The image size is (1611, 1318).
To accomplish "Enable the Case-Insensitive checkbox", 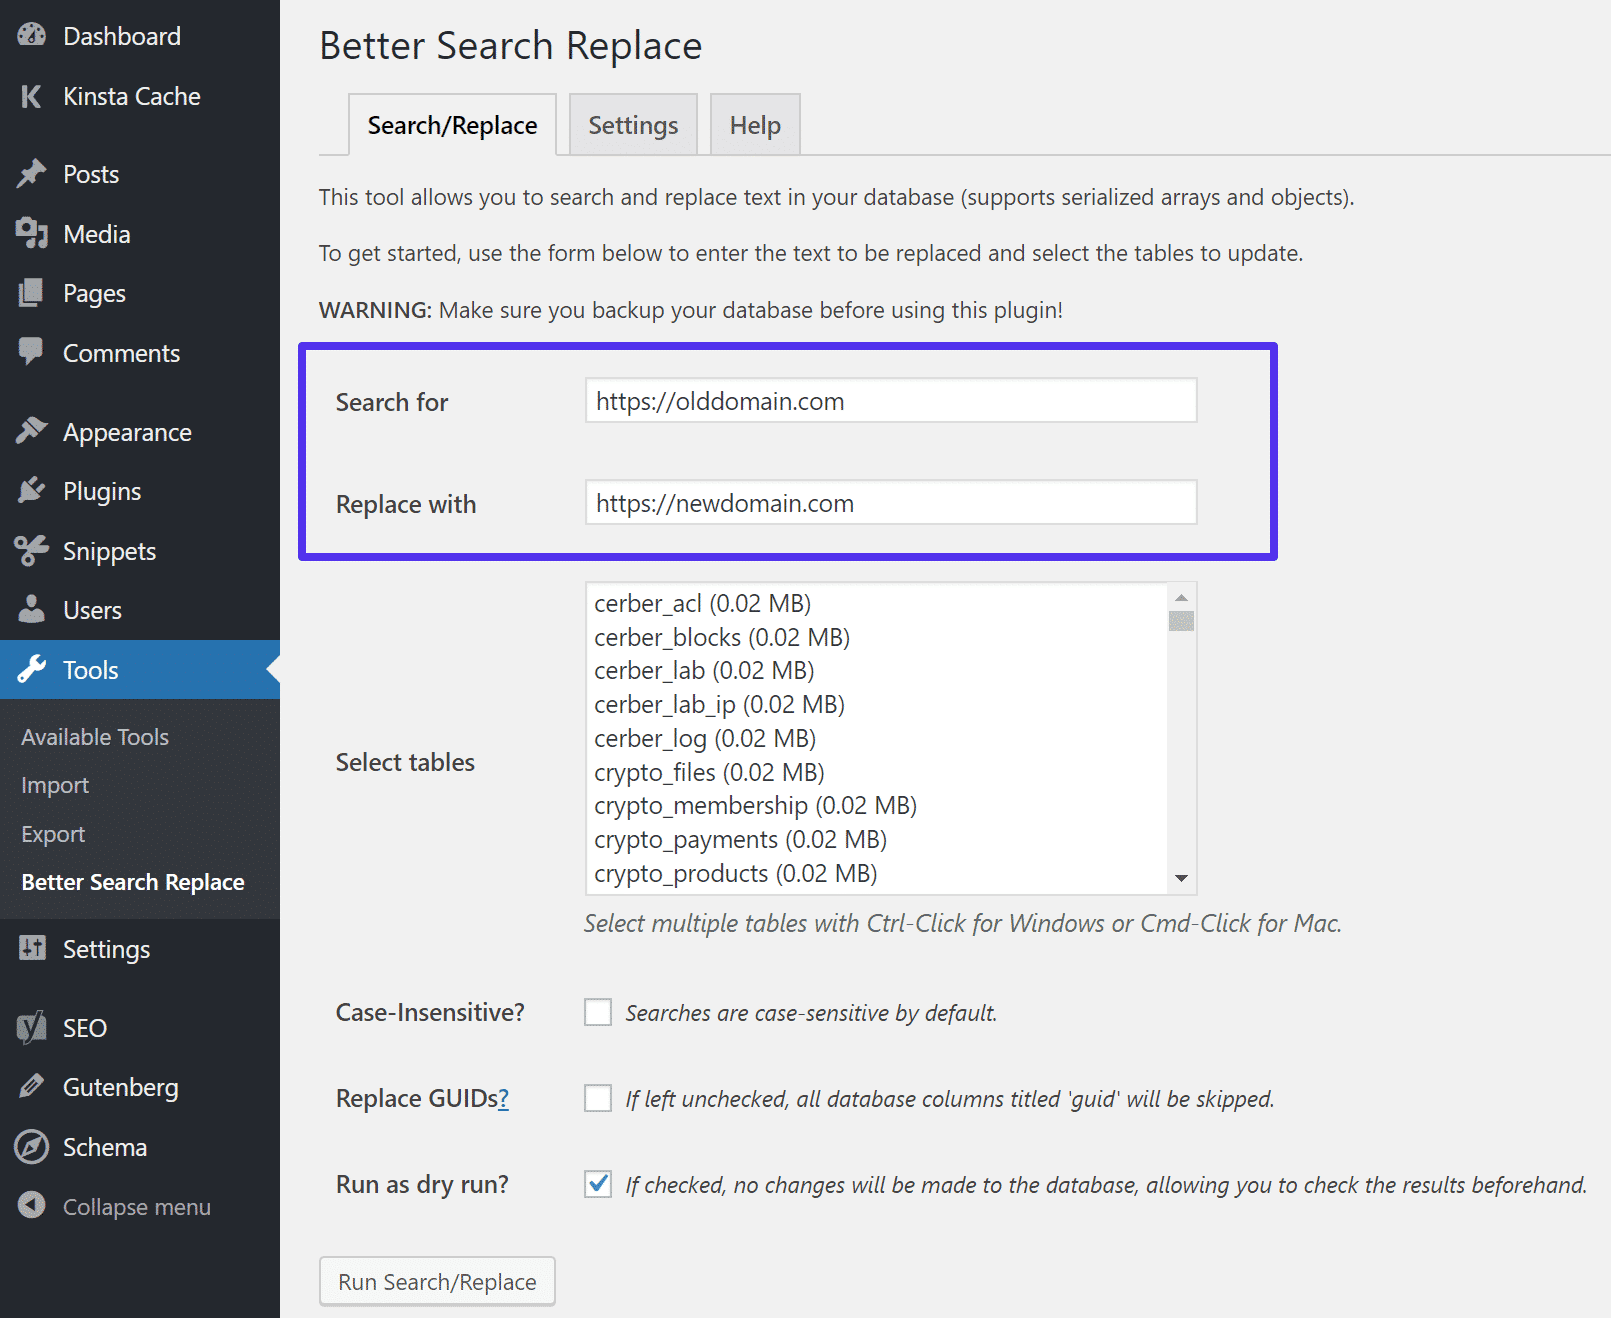I will (x=597, y=1012).
